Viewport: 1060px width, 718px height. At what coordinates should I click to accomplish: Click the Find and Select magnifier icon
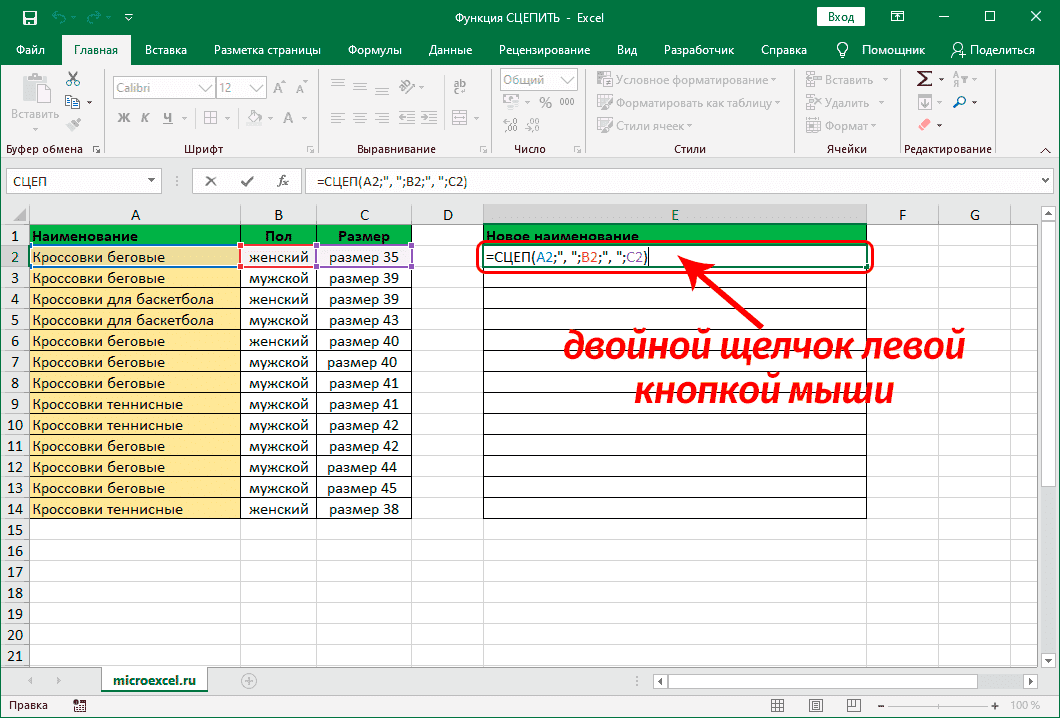[x=959, y=102]
